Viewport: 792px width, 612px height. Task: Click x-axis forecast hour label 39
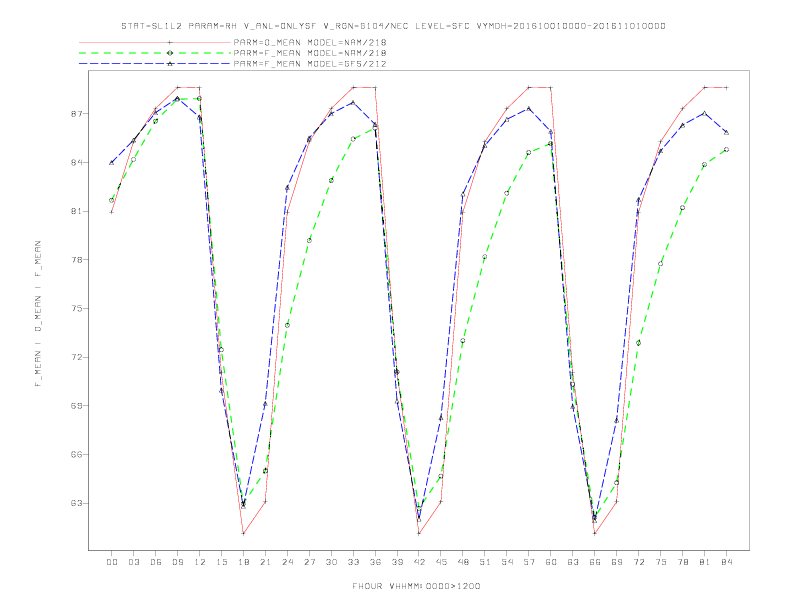click(397, 562)
